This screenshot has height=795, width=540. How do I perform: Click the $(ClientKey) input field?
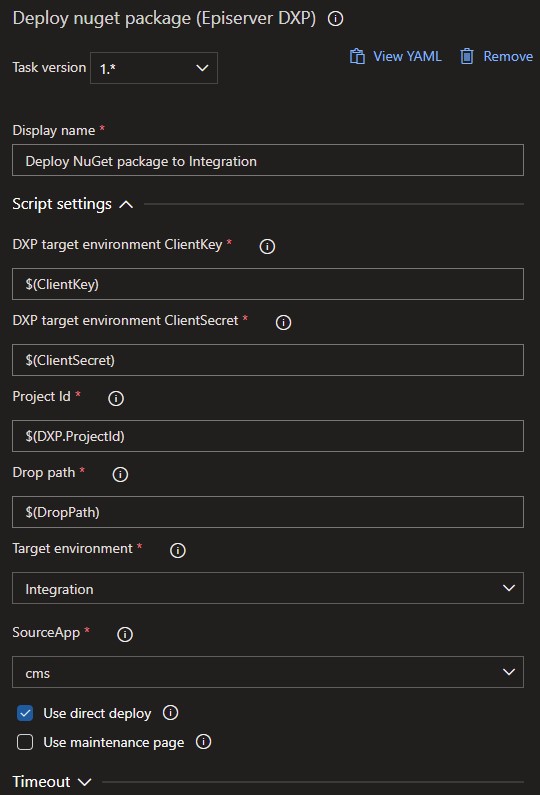[268, 284]
